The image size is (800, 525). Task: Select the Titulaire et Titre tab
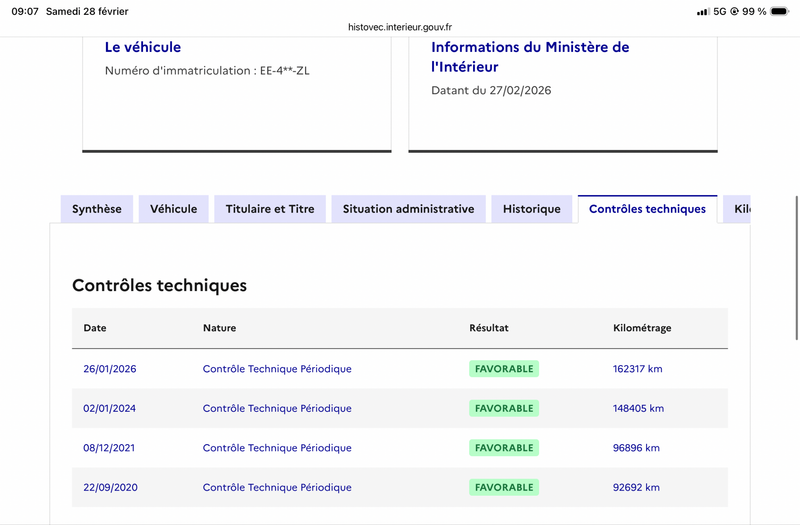(x=270, y=209)
